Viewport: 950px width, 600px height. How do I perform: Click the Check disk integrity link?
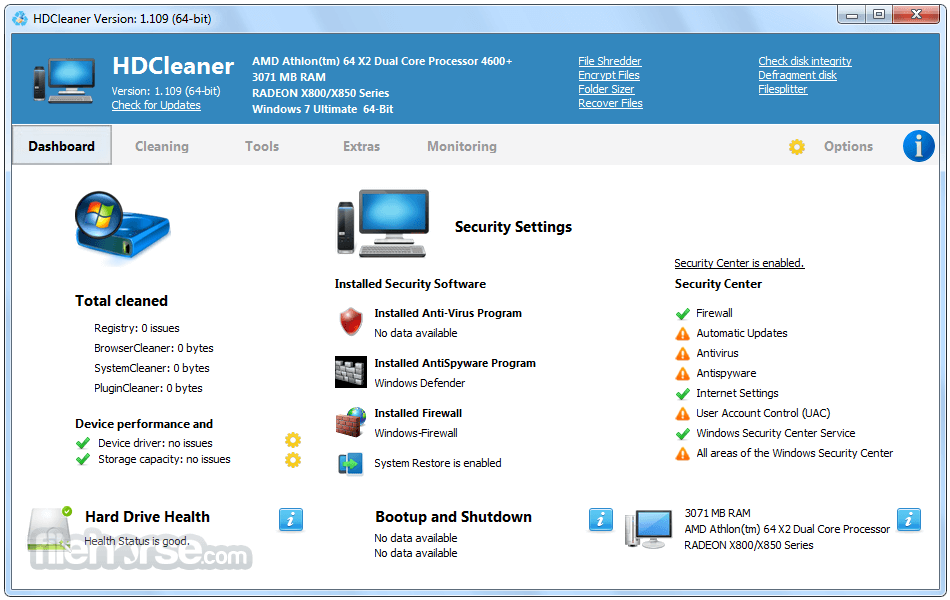tap(805, 61)
